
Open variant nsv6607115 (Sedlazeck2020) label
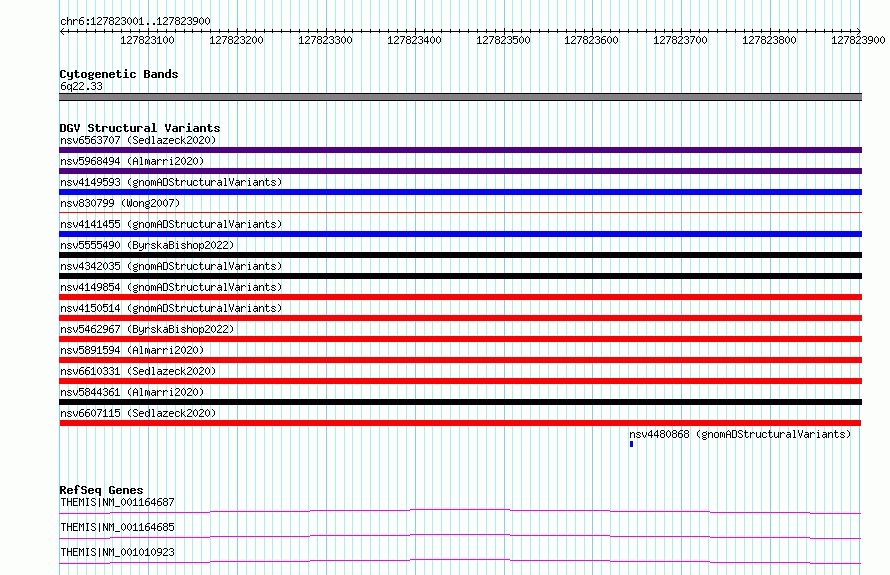pyautogui.click(x=138, y=413)
